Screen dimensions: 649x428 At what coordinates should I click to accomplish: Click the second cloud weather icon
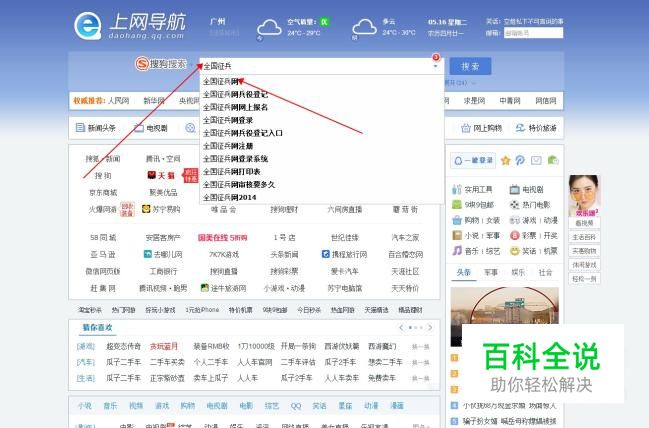tap(364, 28)
